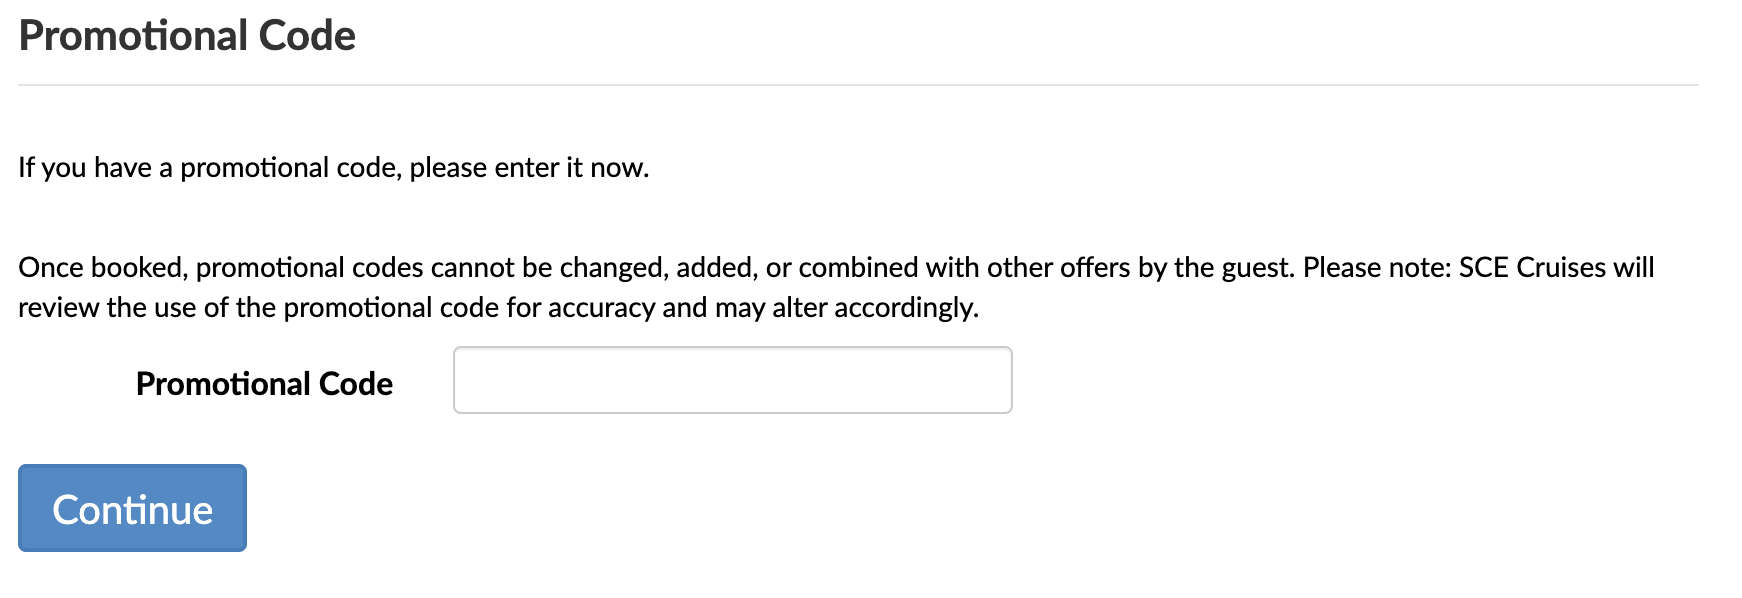Click the horizontal divider under the heading
Screen dimensions: 1742x598
pos(858,85)
